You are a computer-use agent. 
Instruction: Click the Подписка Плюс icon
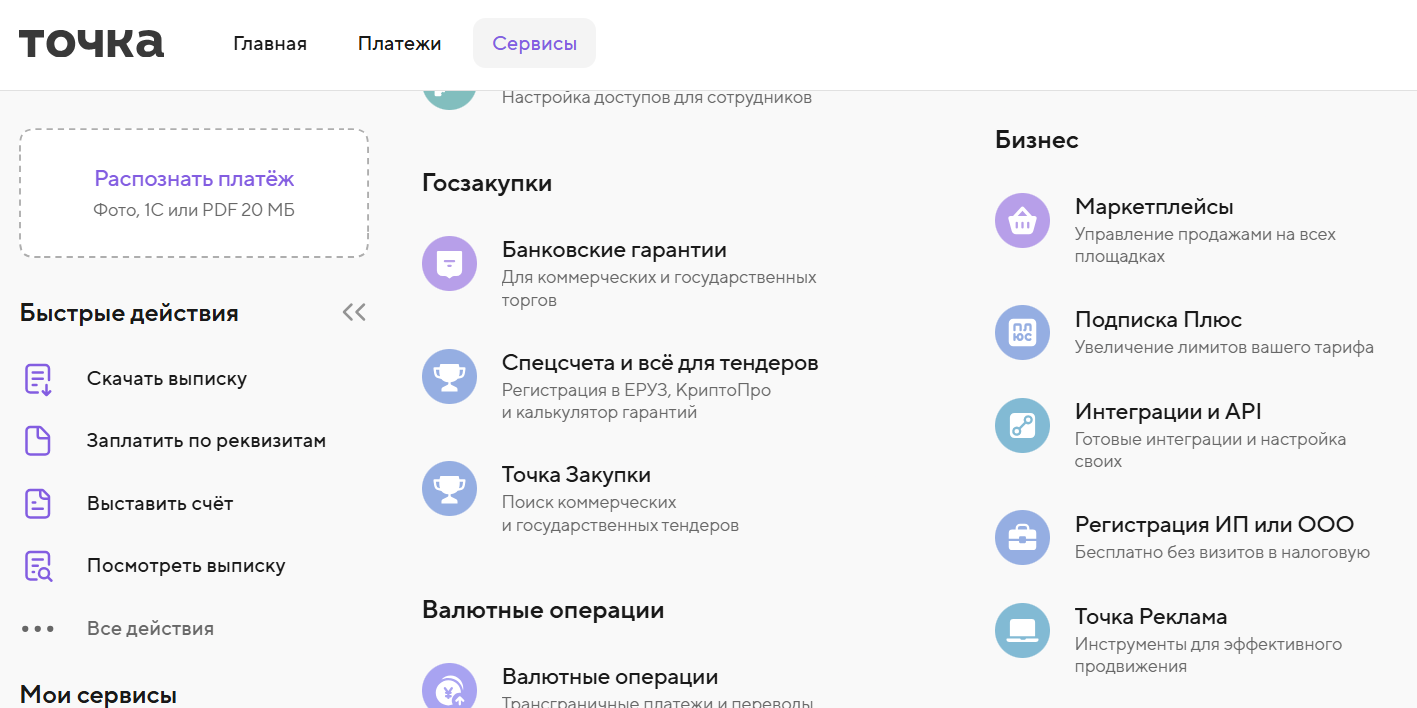tap(1022, 333)
